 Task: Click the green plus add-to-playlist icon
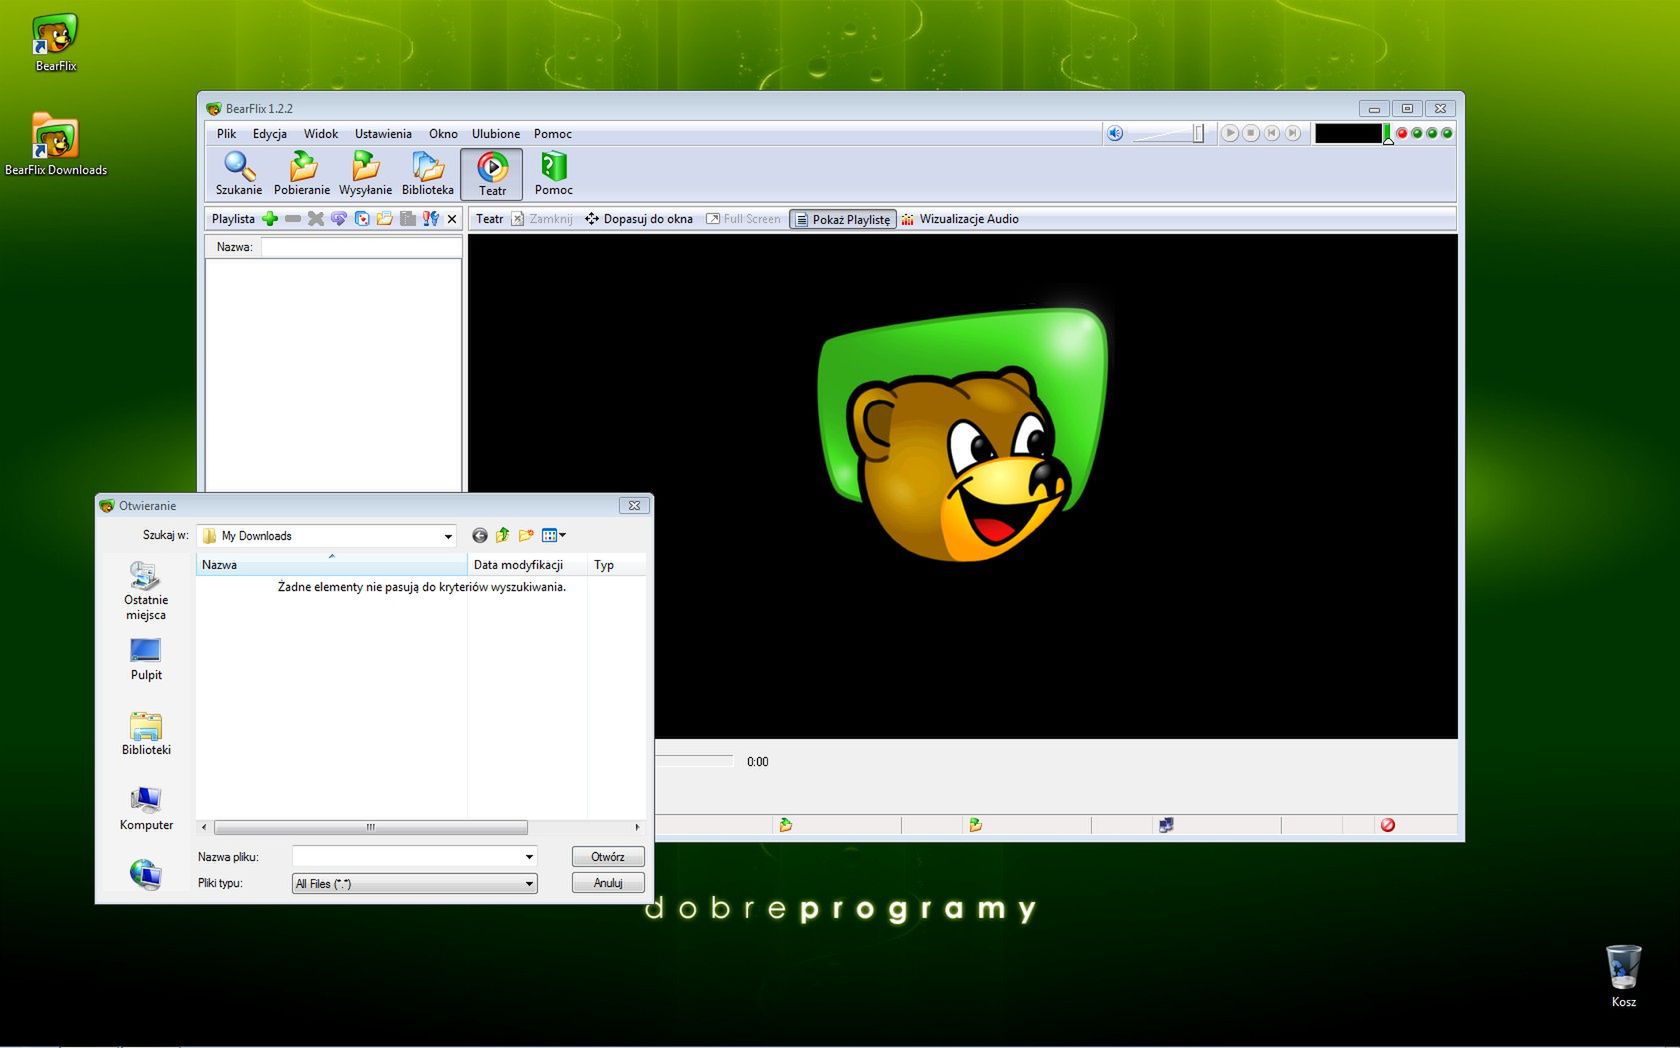[x=270, y=219]
